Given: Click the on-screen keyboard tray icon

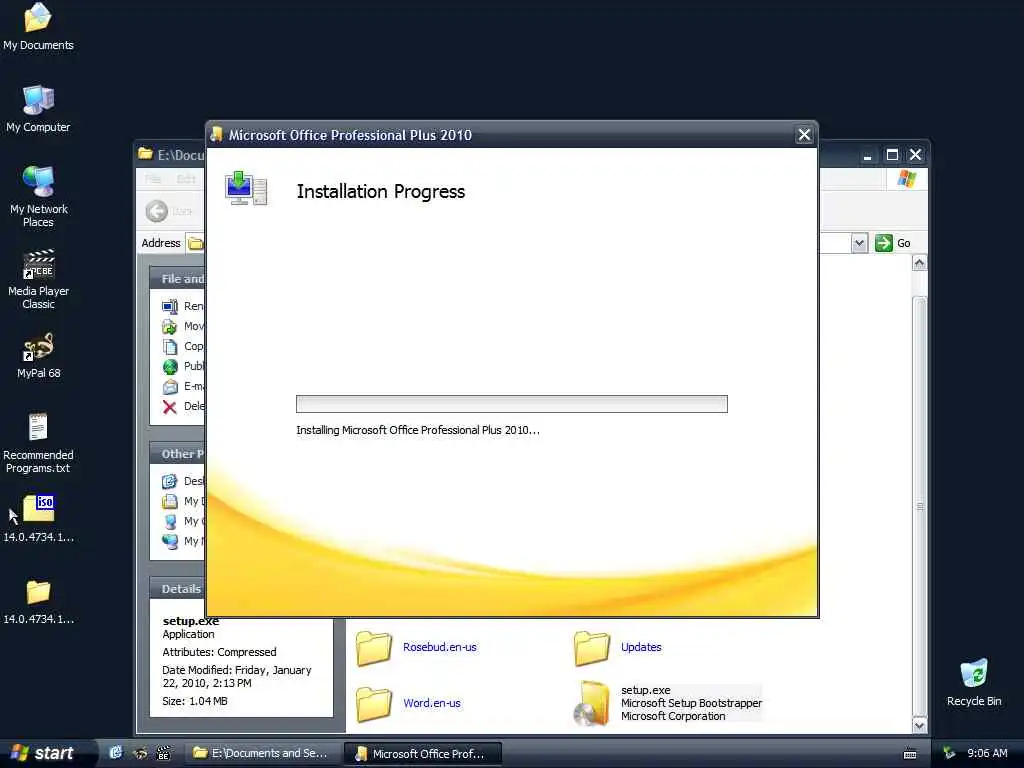Looking at the screenshot, I should (910, 754).
